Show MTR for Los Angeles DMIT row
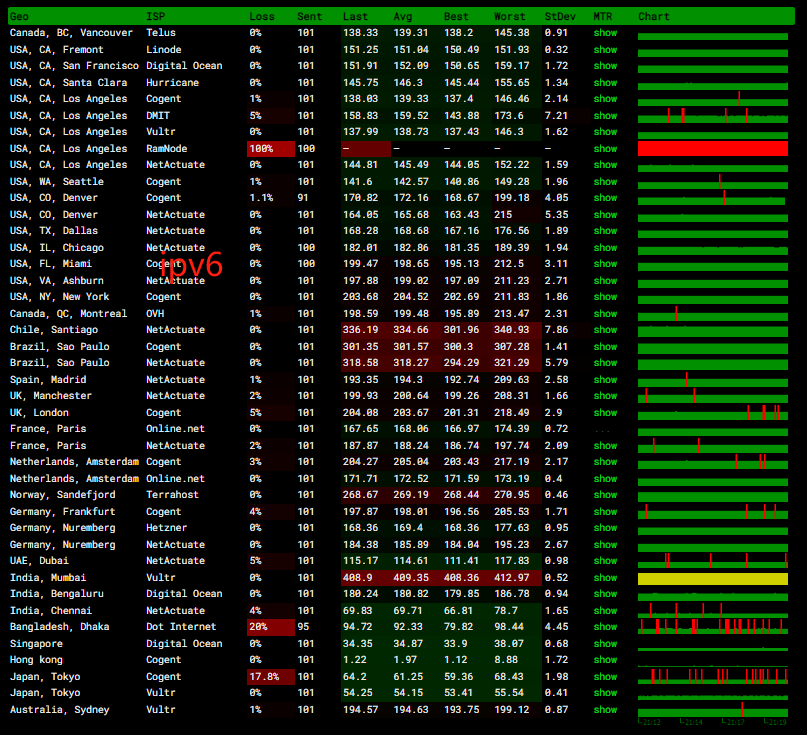This screenshot has width=807, height=735. pyautogui.click(x=605, y=116)
